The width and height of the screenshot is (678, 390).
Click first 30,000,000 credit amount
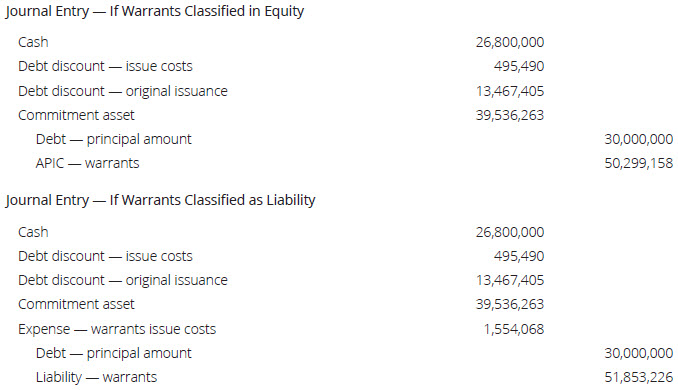(639, 139)
